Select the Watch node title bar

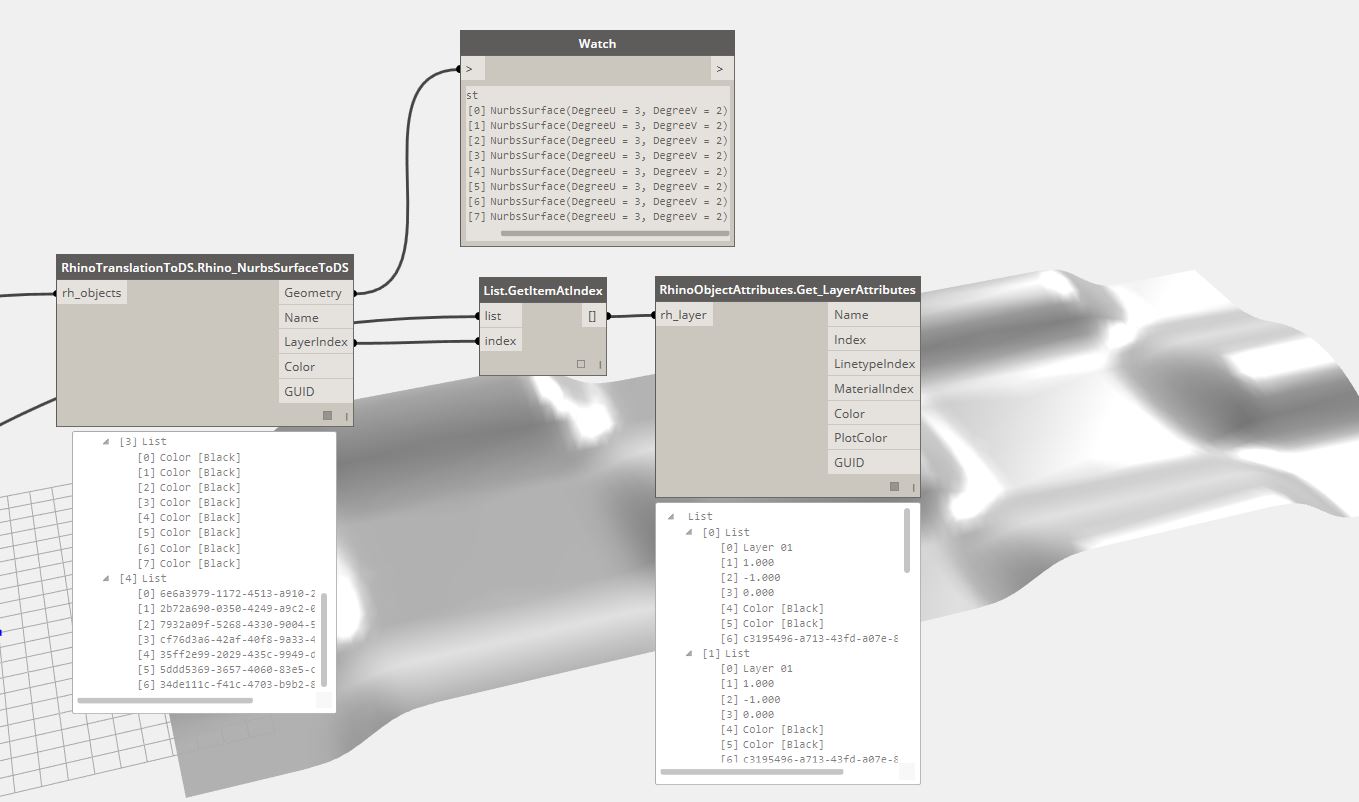[597, 44]
